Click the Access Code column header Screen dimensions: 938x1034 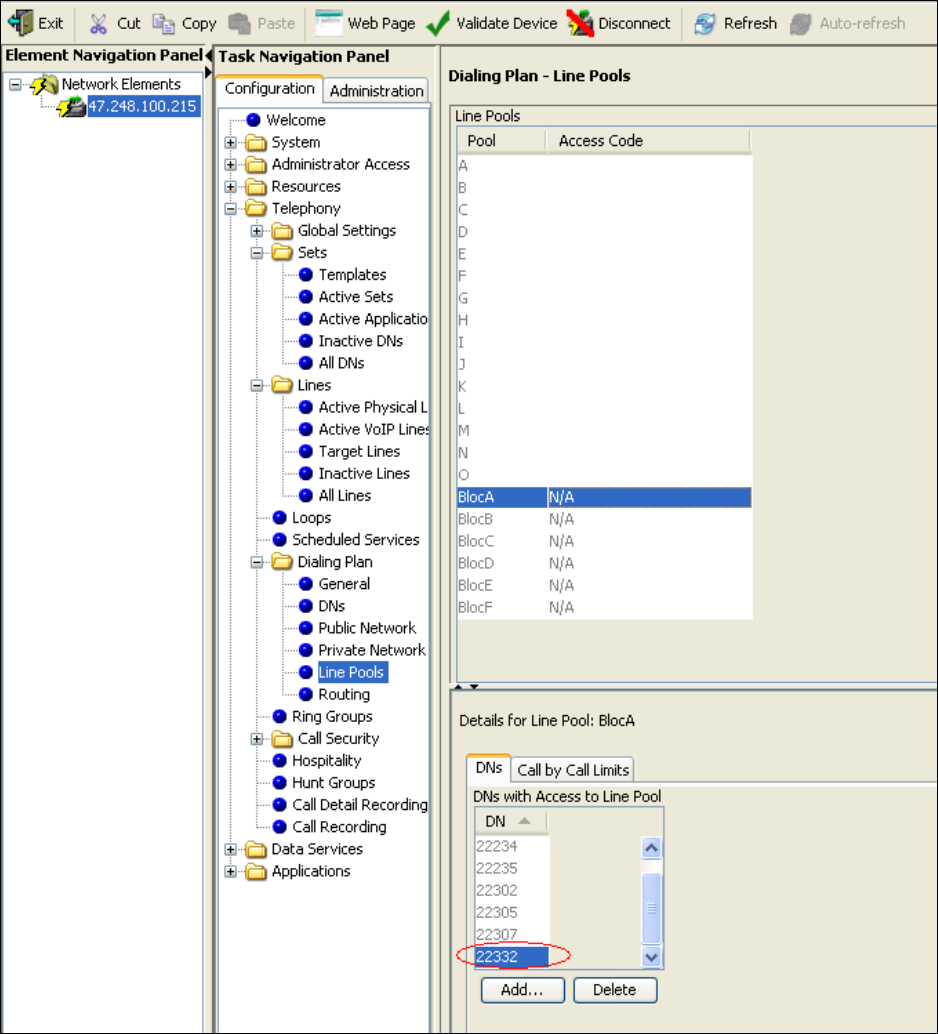pos(649,140)
